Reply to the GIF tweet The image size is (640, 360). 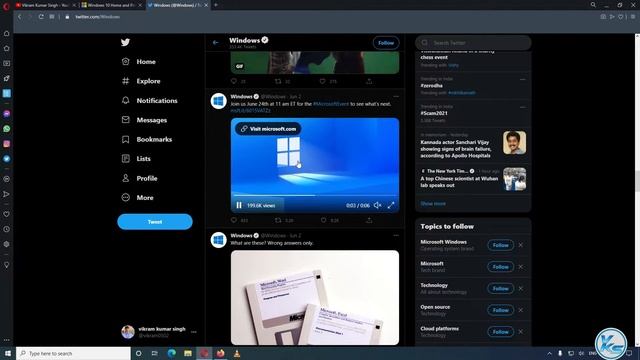pos(234,82)
